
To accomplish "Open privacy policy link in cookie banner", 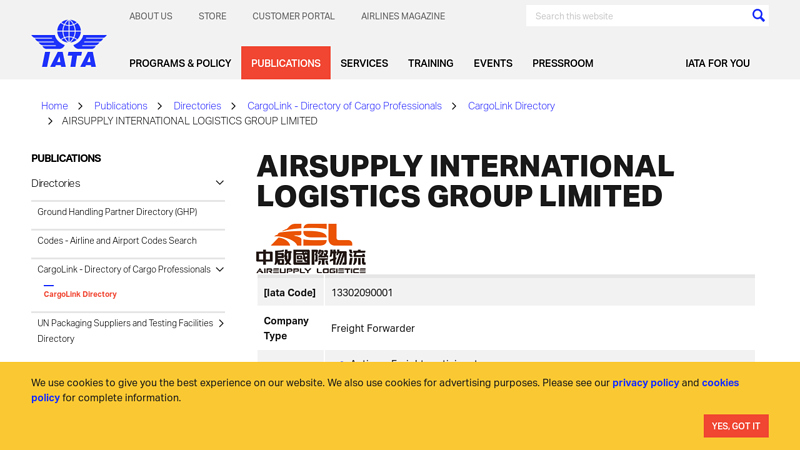I will (x=645, y=383).
